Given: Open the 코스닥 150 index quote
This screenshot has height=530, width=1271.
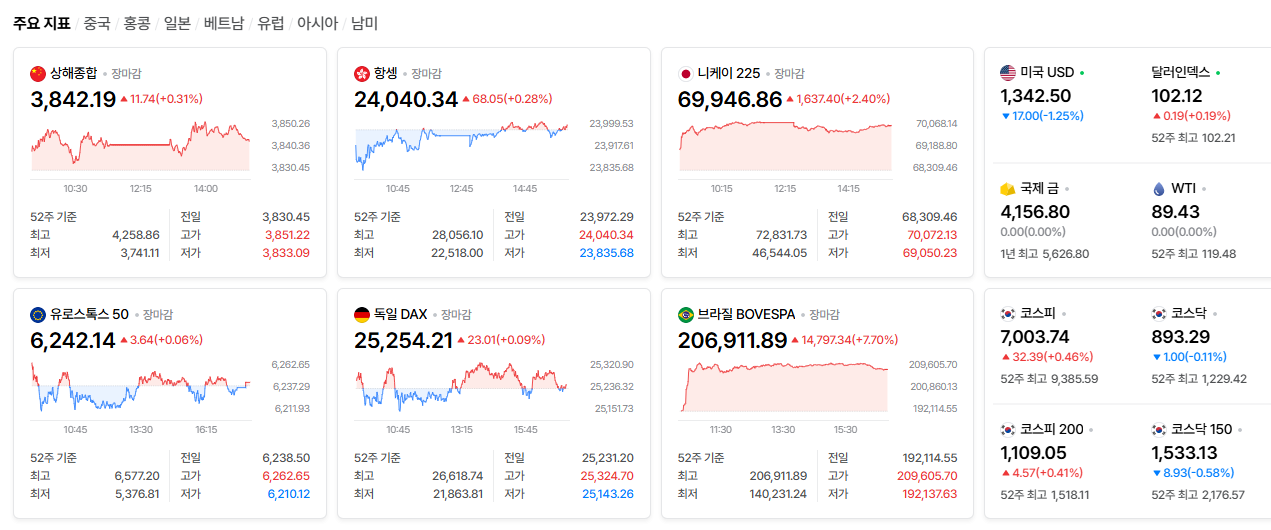Looking at the screenshot, I should (x=1202, y=429).
